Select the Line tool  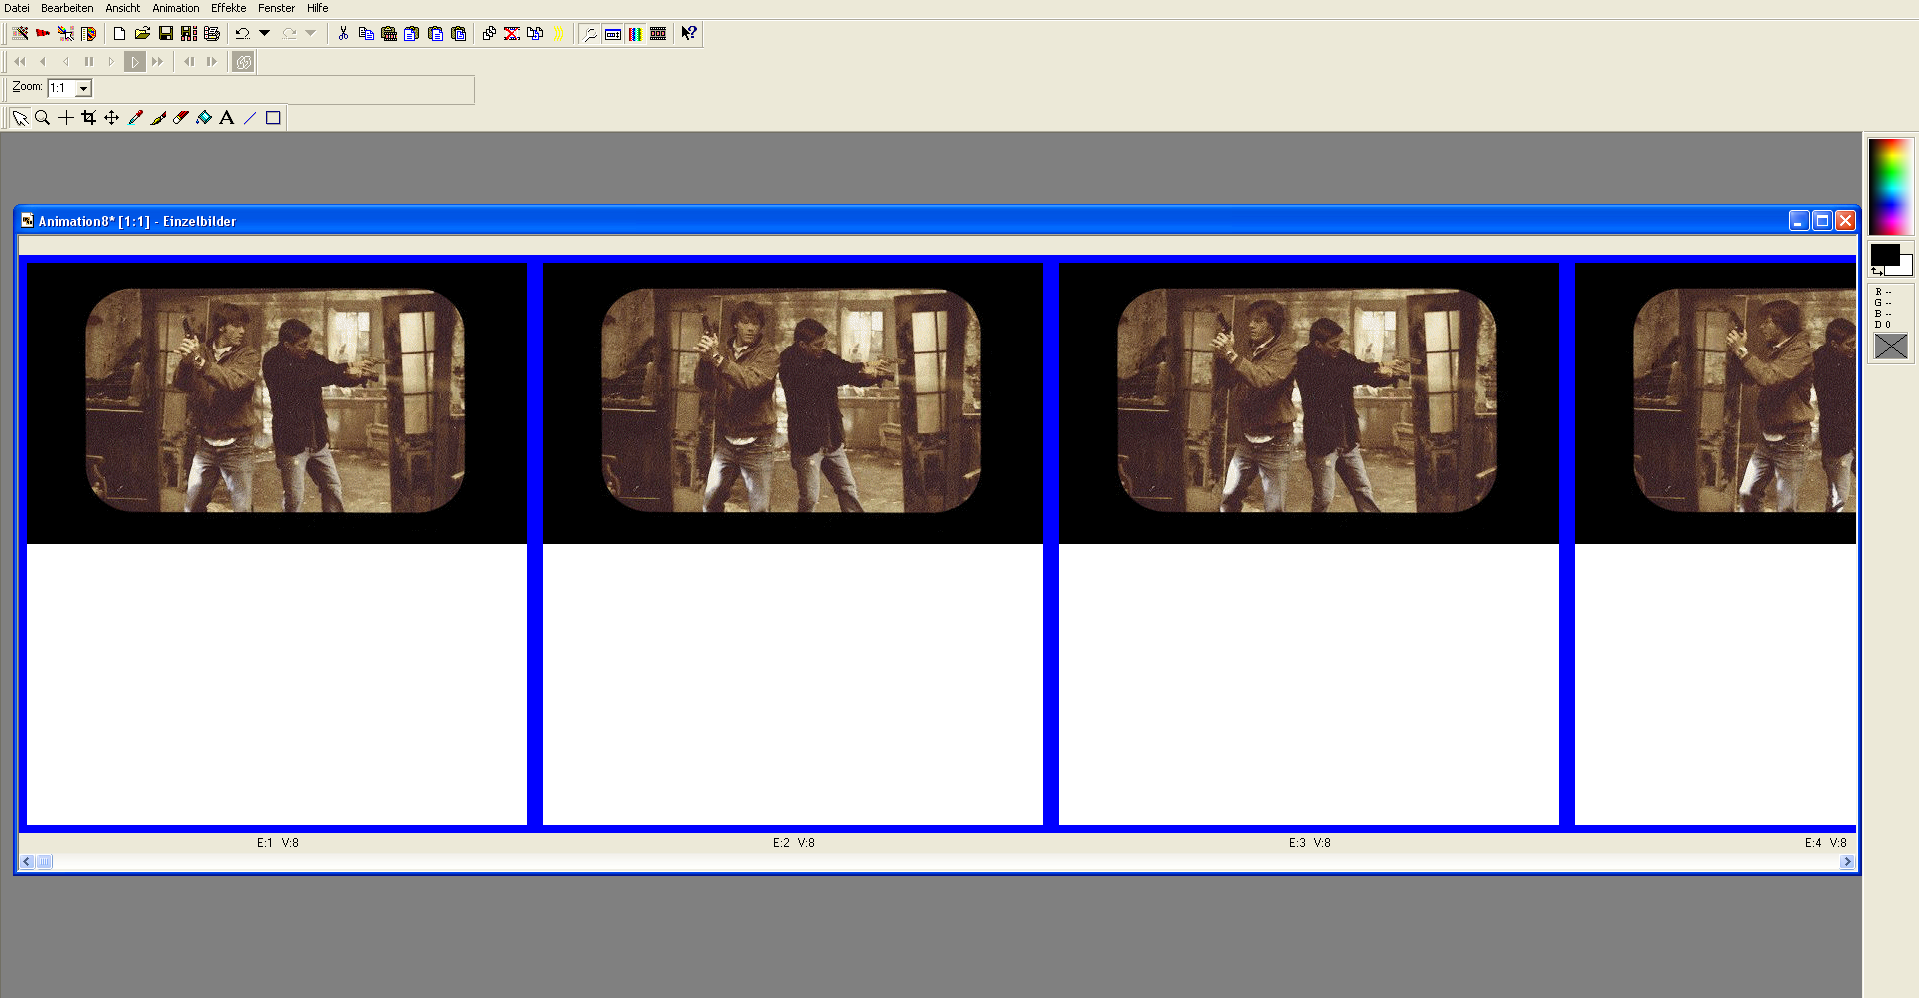[250, 118]
